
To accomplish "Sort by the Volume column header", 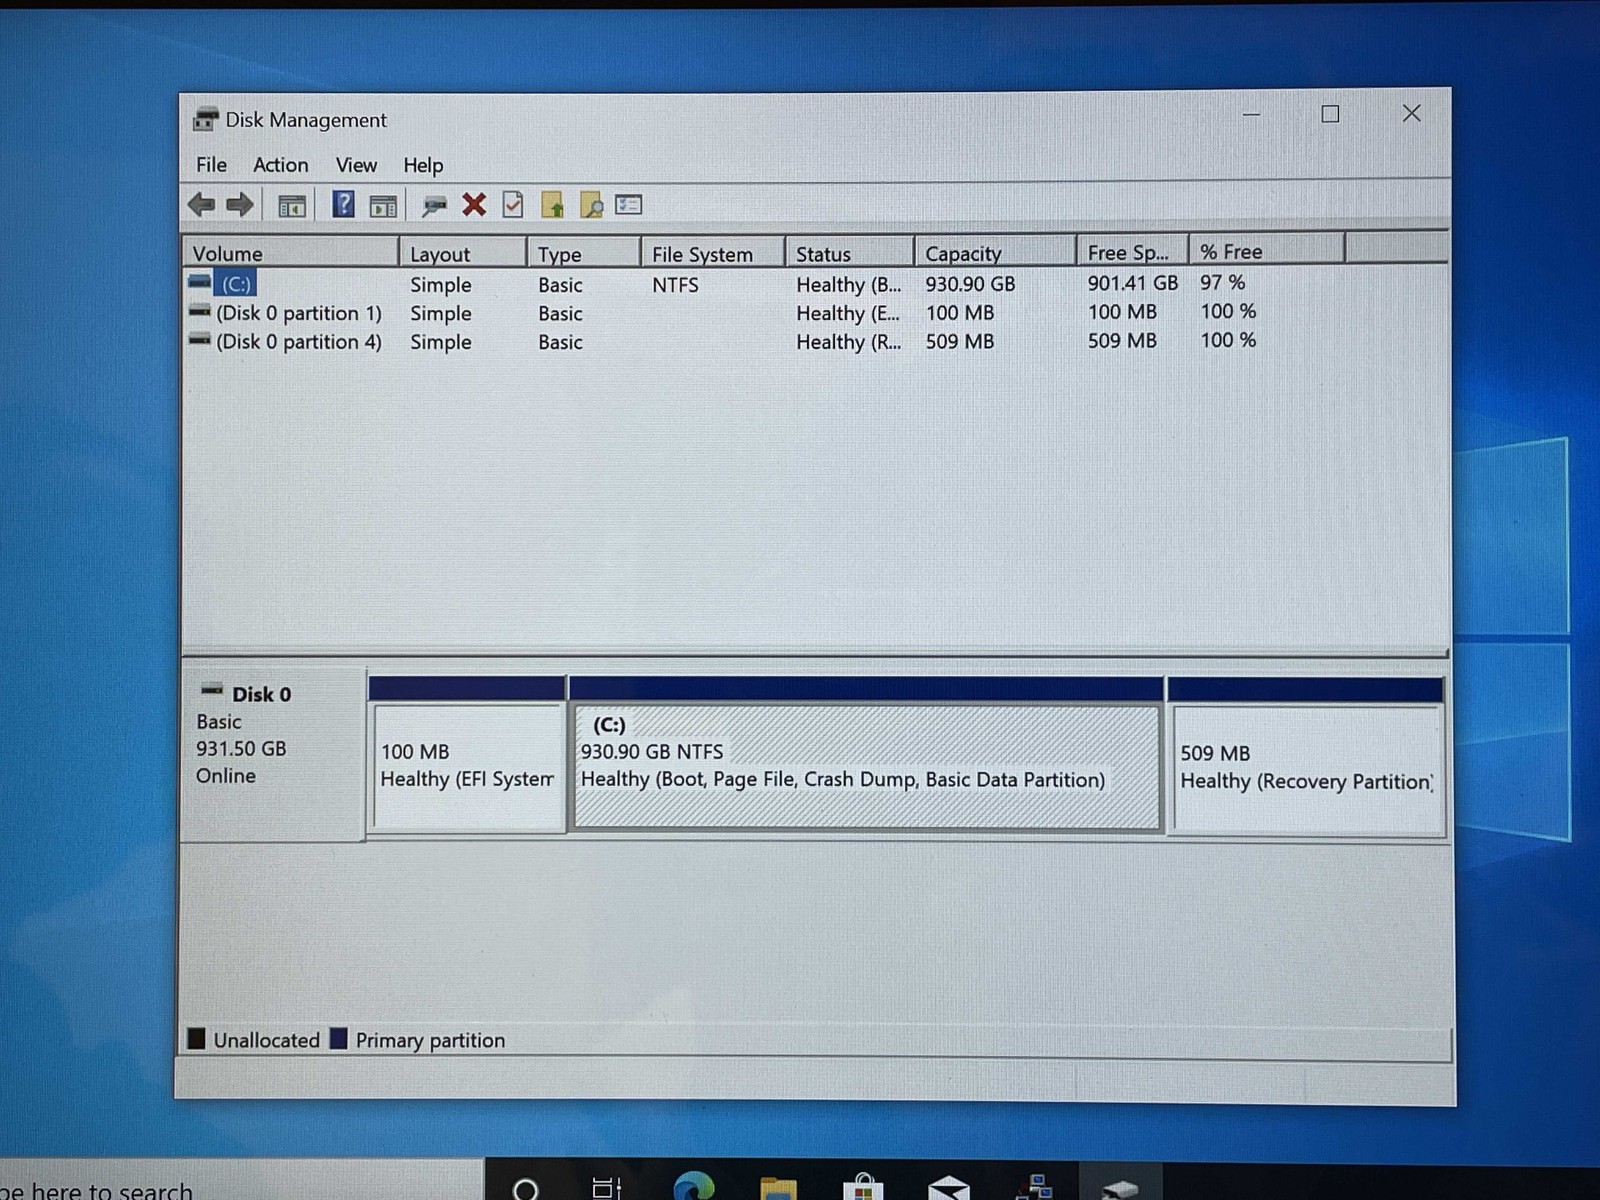I will (290, 253).
